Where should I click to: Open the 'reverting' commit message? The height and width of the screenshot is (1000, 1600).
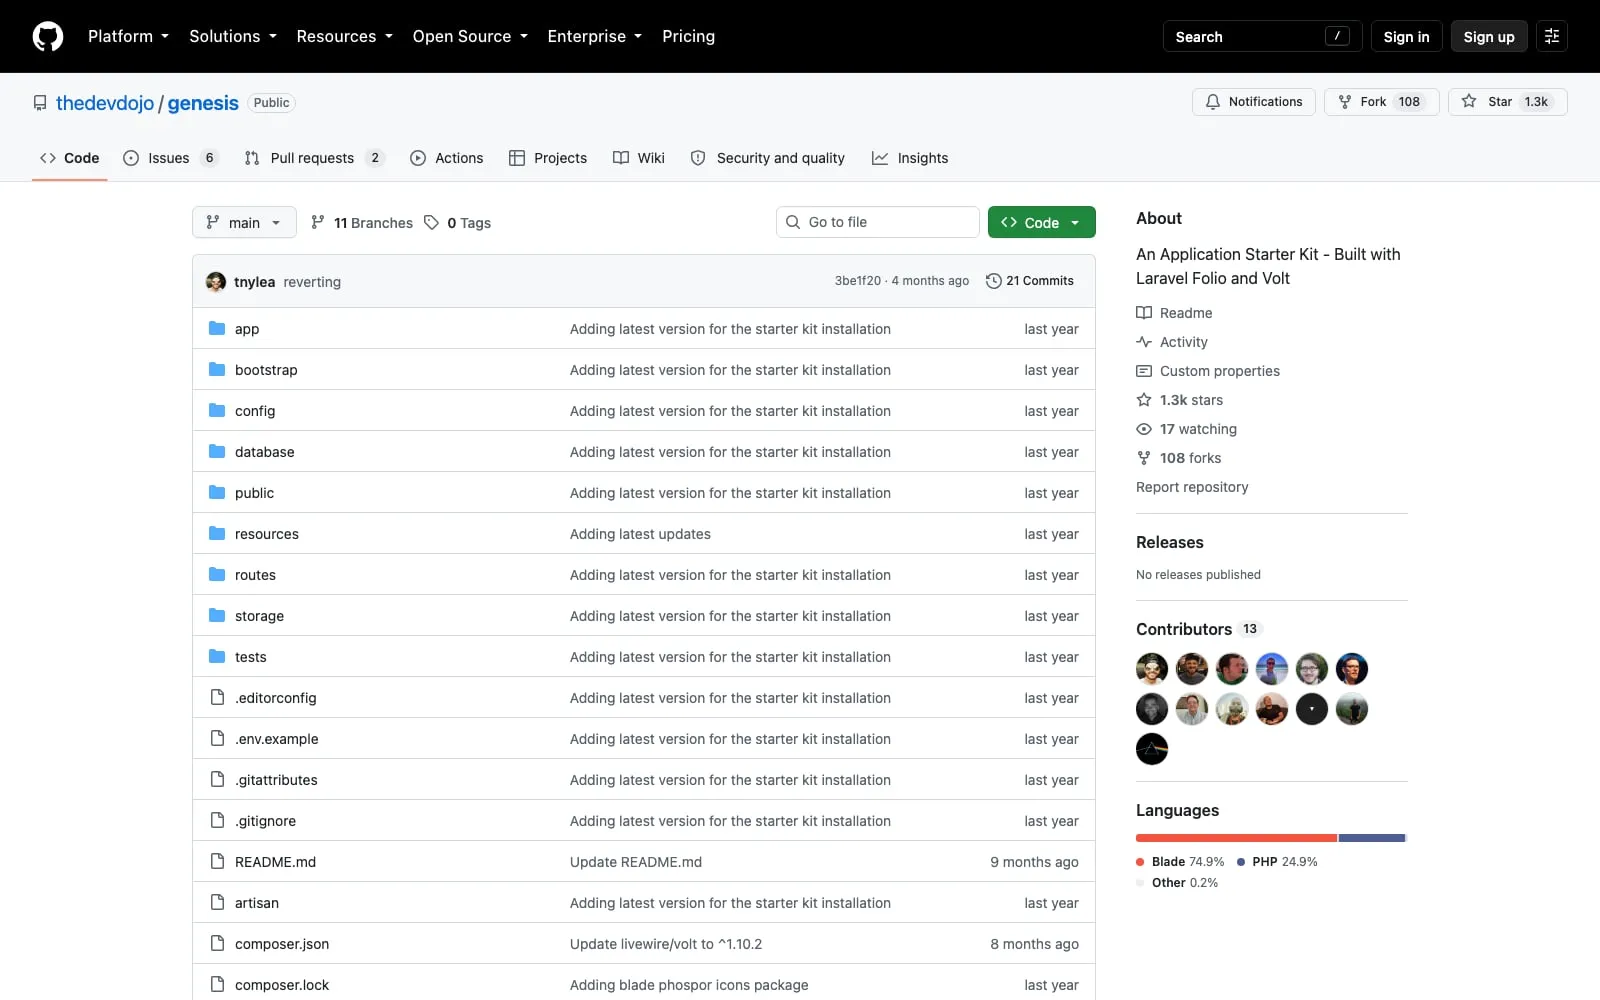(x=312, y=282)
